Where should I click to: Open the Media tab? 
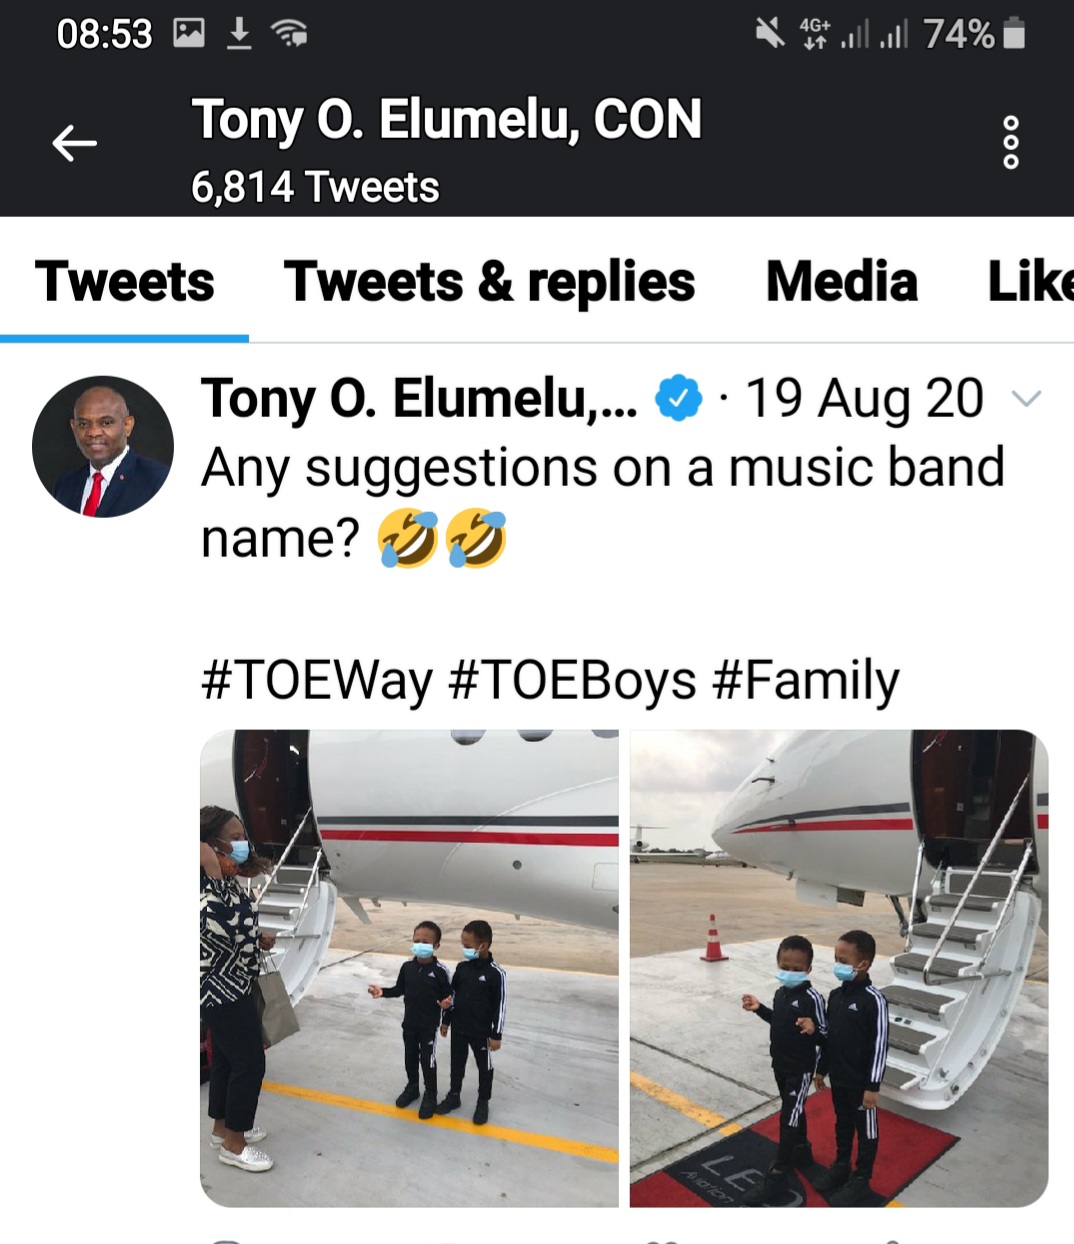coord(841,281)
